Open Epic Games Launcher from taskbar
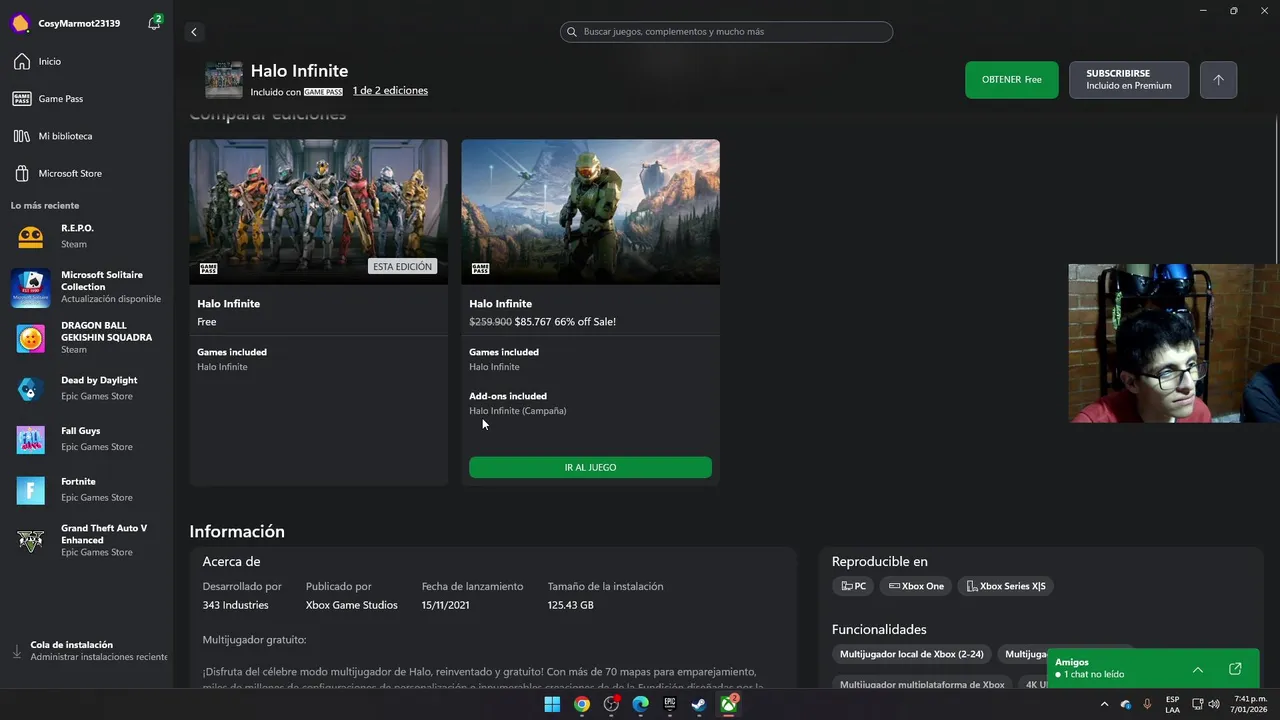This screenshot has width=1280, height=720. coord(670,704)
